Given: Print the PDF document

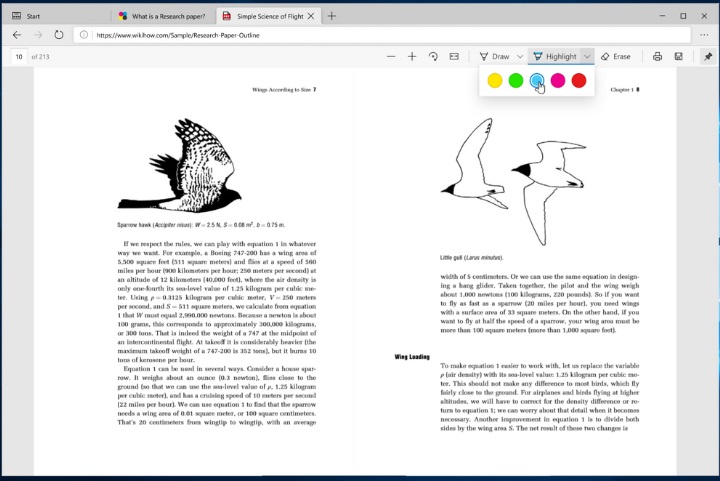Looking at the screenshot, I should point(657,56).
